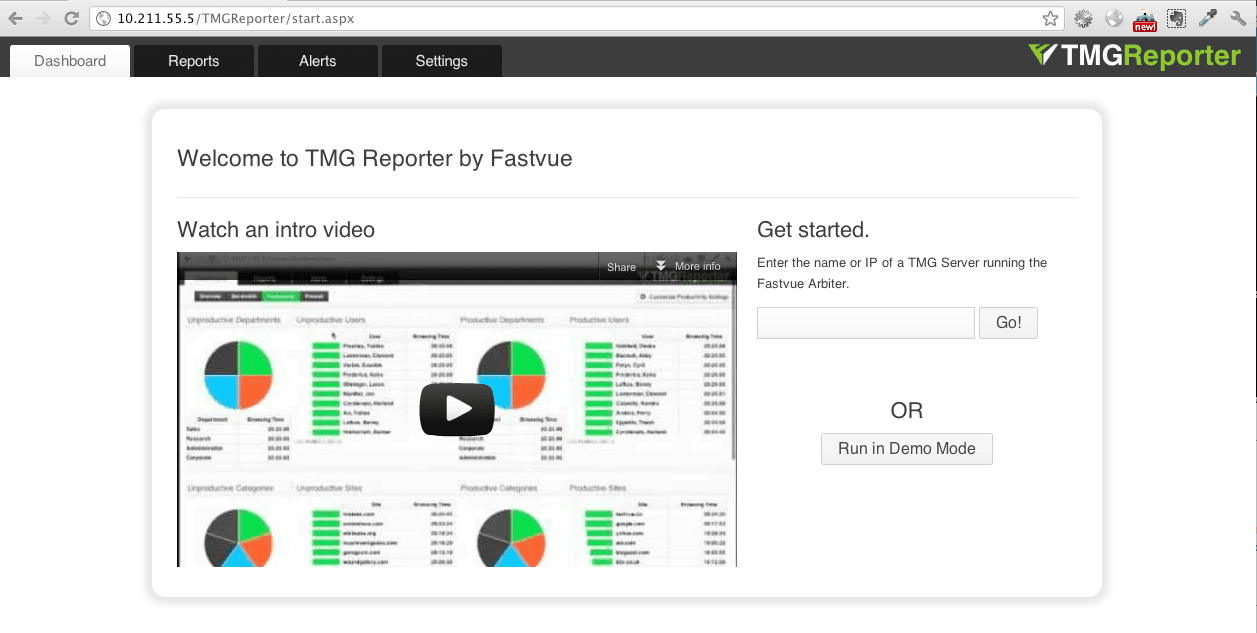Image resolution: width=1257 pixels, height=633 pixels.
Task: Activate the eyedropper color picker extension
Action: [1208, 18]
